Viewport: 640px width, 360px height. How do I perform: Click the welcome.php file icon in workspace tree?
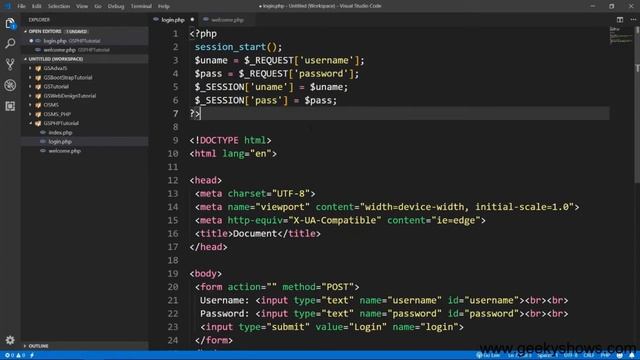pos(43,151)
